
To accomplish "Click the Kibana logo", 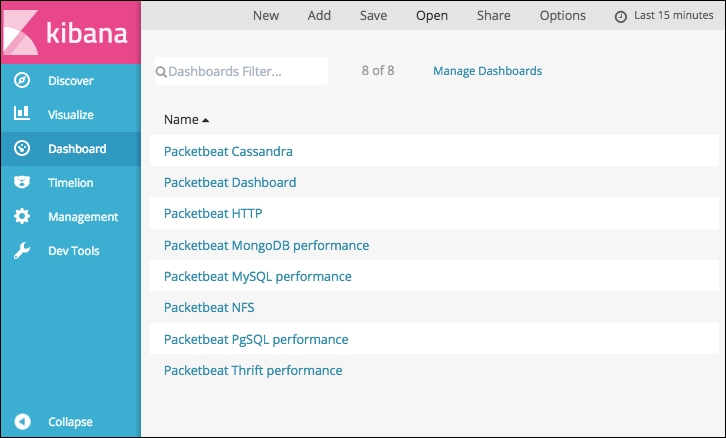I will [x=70, y=32].
